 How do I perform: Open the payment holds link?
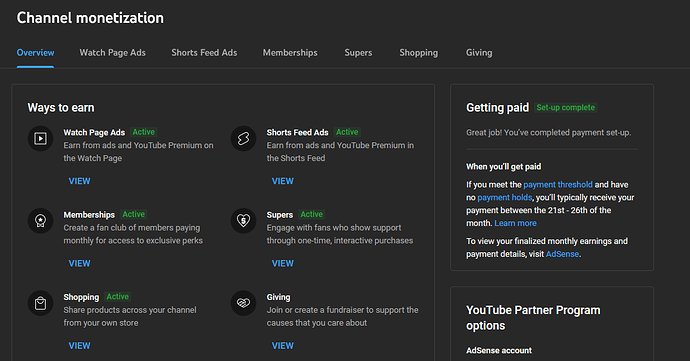pos(505,197)
